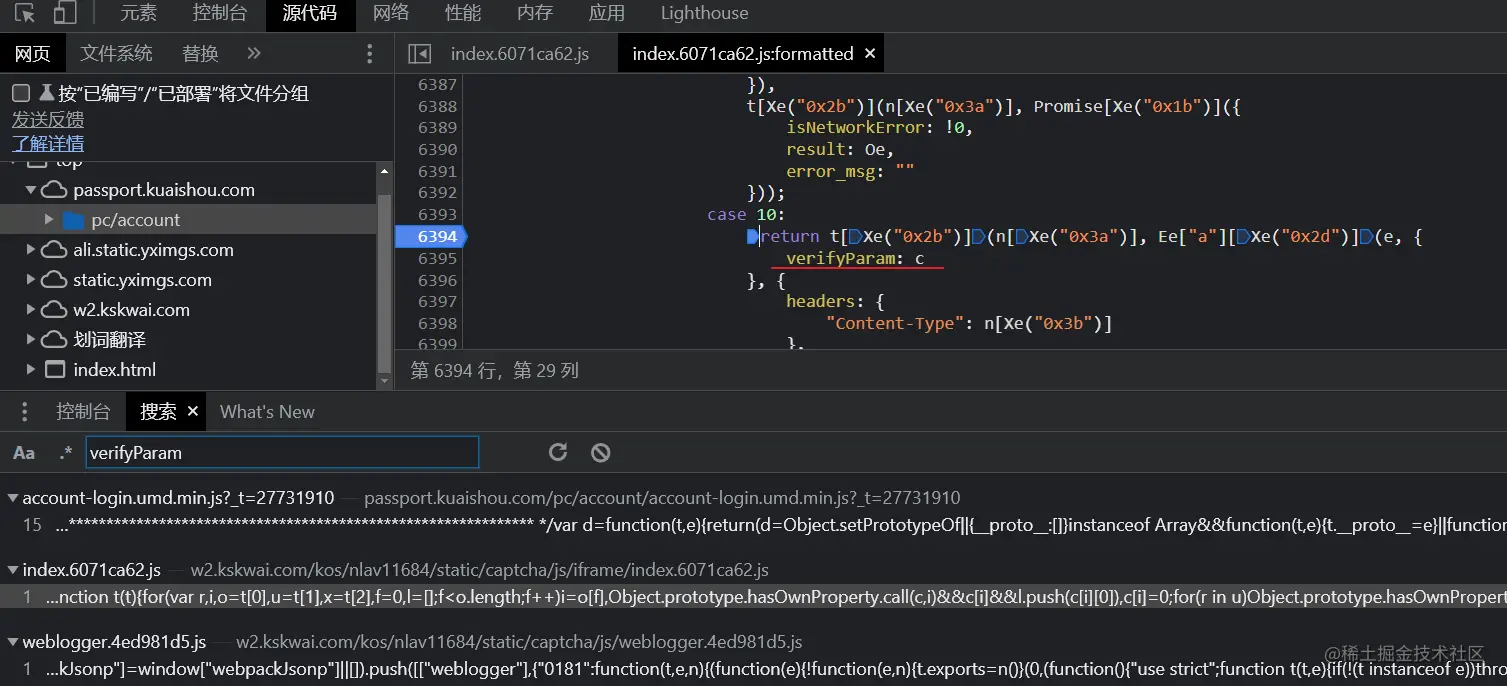1507x686 pixels.
Task: Open the 网络 panel tab
Action: point(391,13)
